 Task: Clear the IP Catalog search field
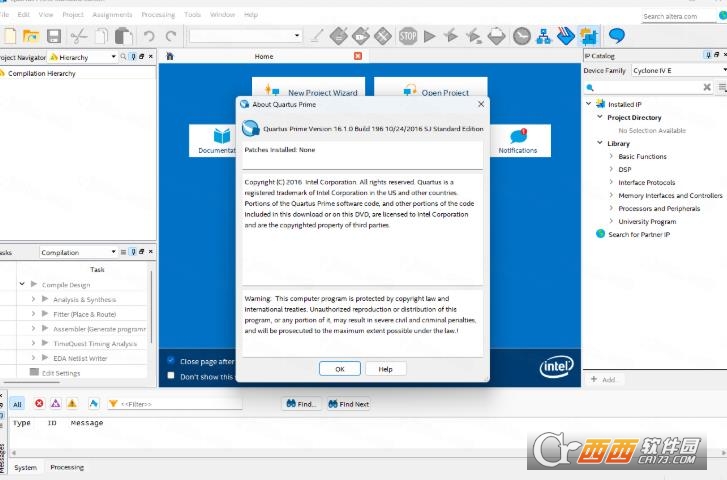707,87
